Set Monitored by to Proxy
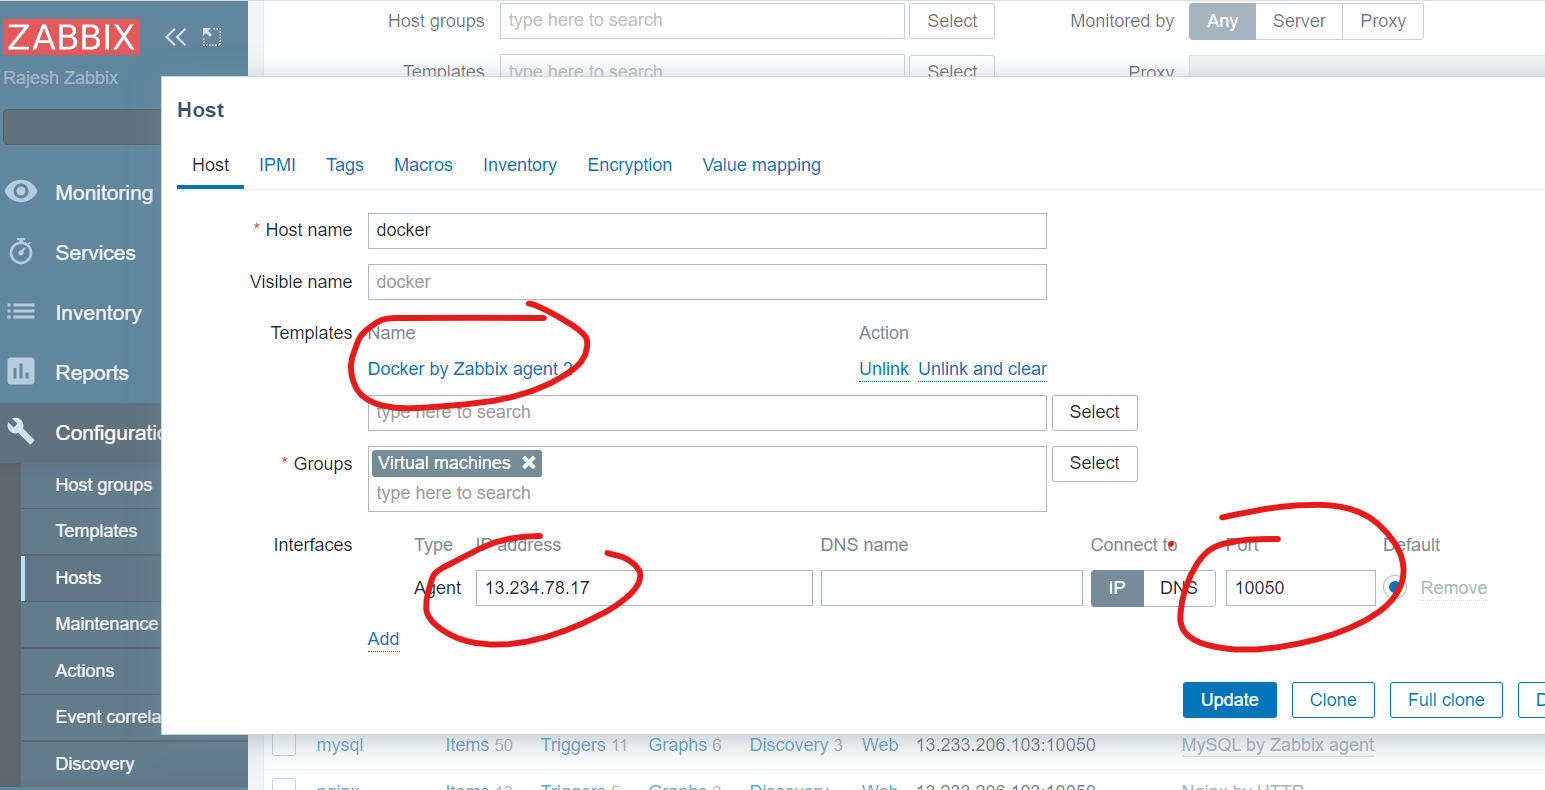This screenshot has height=790, width=1545. click(1382, 21)
